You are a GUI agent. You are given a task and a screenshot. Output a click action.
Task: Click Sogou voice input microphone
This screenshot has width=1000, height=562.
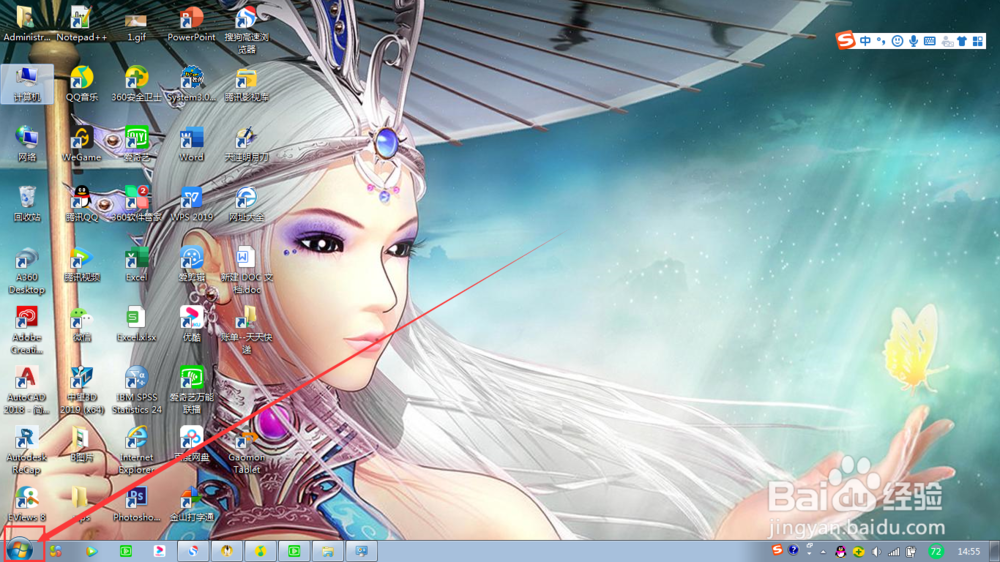(913, 41)
